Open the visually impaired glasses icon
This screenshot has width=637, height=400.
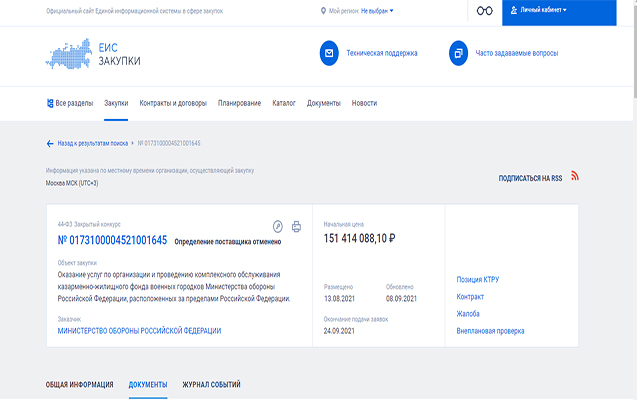(485, 11)
